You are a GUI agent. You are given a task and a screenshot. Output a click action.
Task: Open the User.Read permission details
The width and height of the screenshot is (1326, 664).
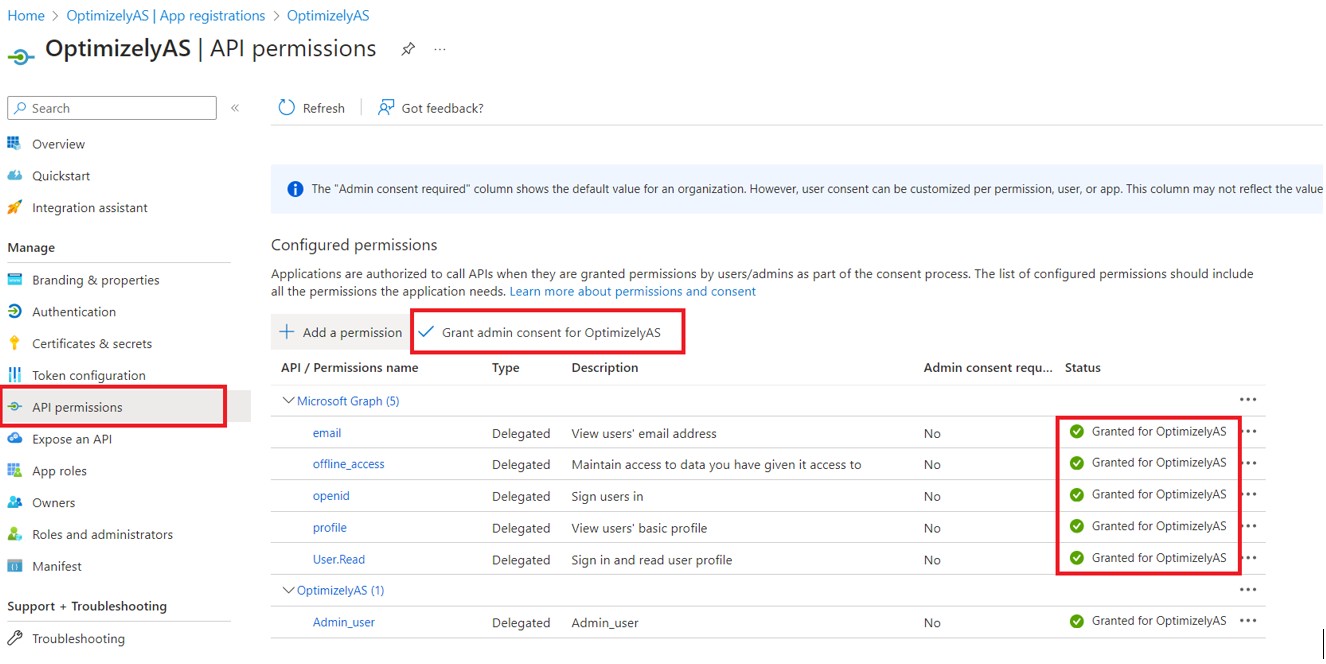339,559
